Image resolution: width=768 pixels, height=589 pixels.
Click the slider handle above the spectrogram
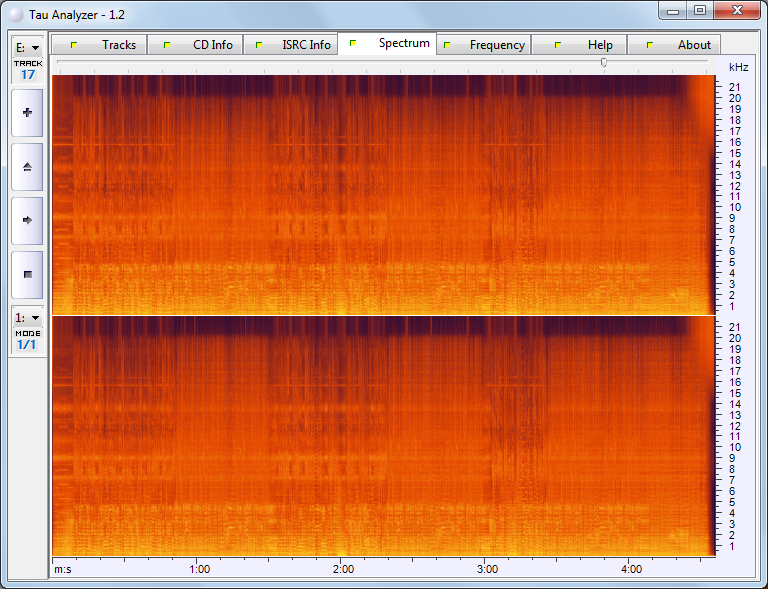[603, 62]
